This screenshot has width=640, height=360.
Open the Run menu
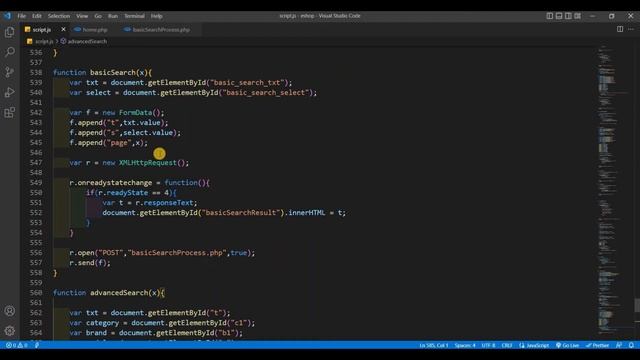[x=113, y=16]
